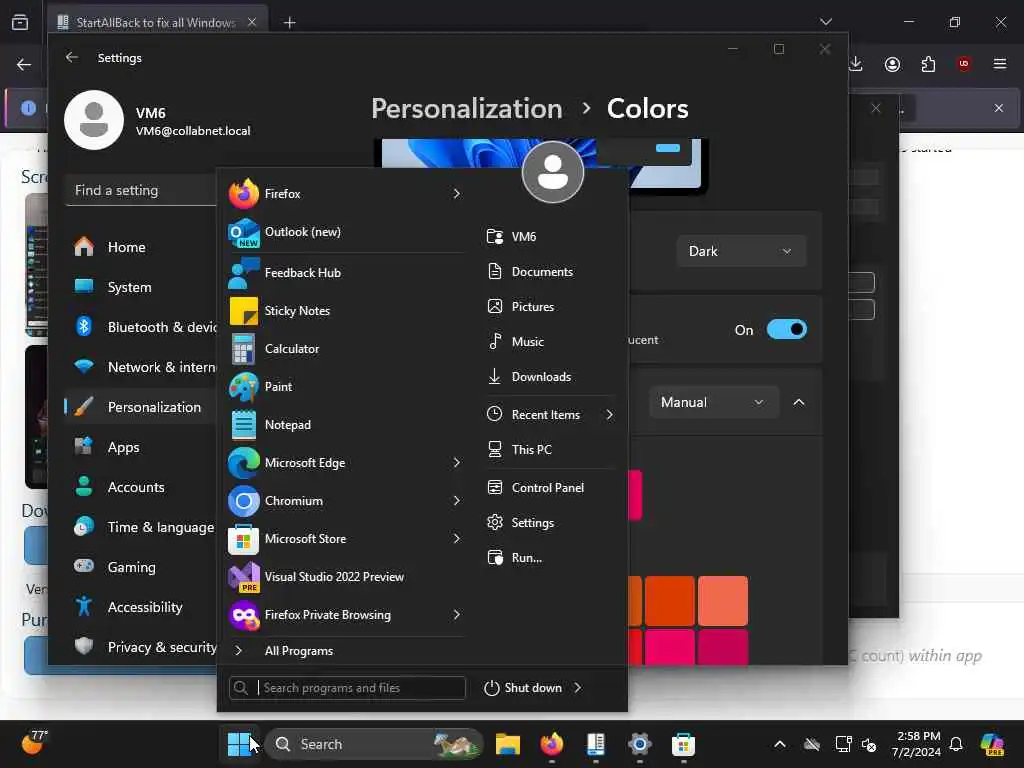Click Settings back arrow button
This screenshot has width=1024, height=768.
pos(72,57)
